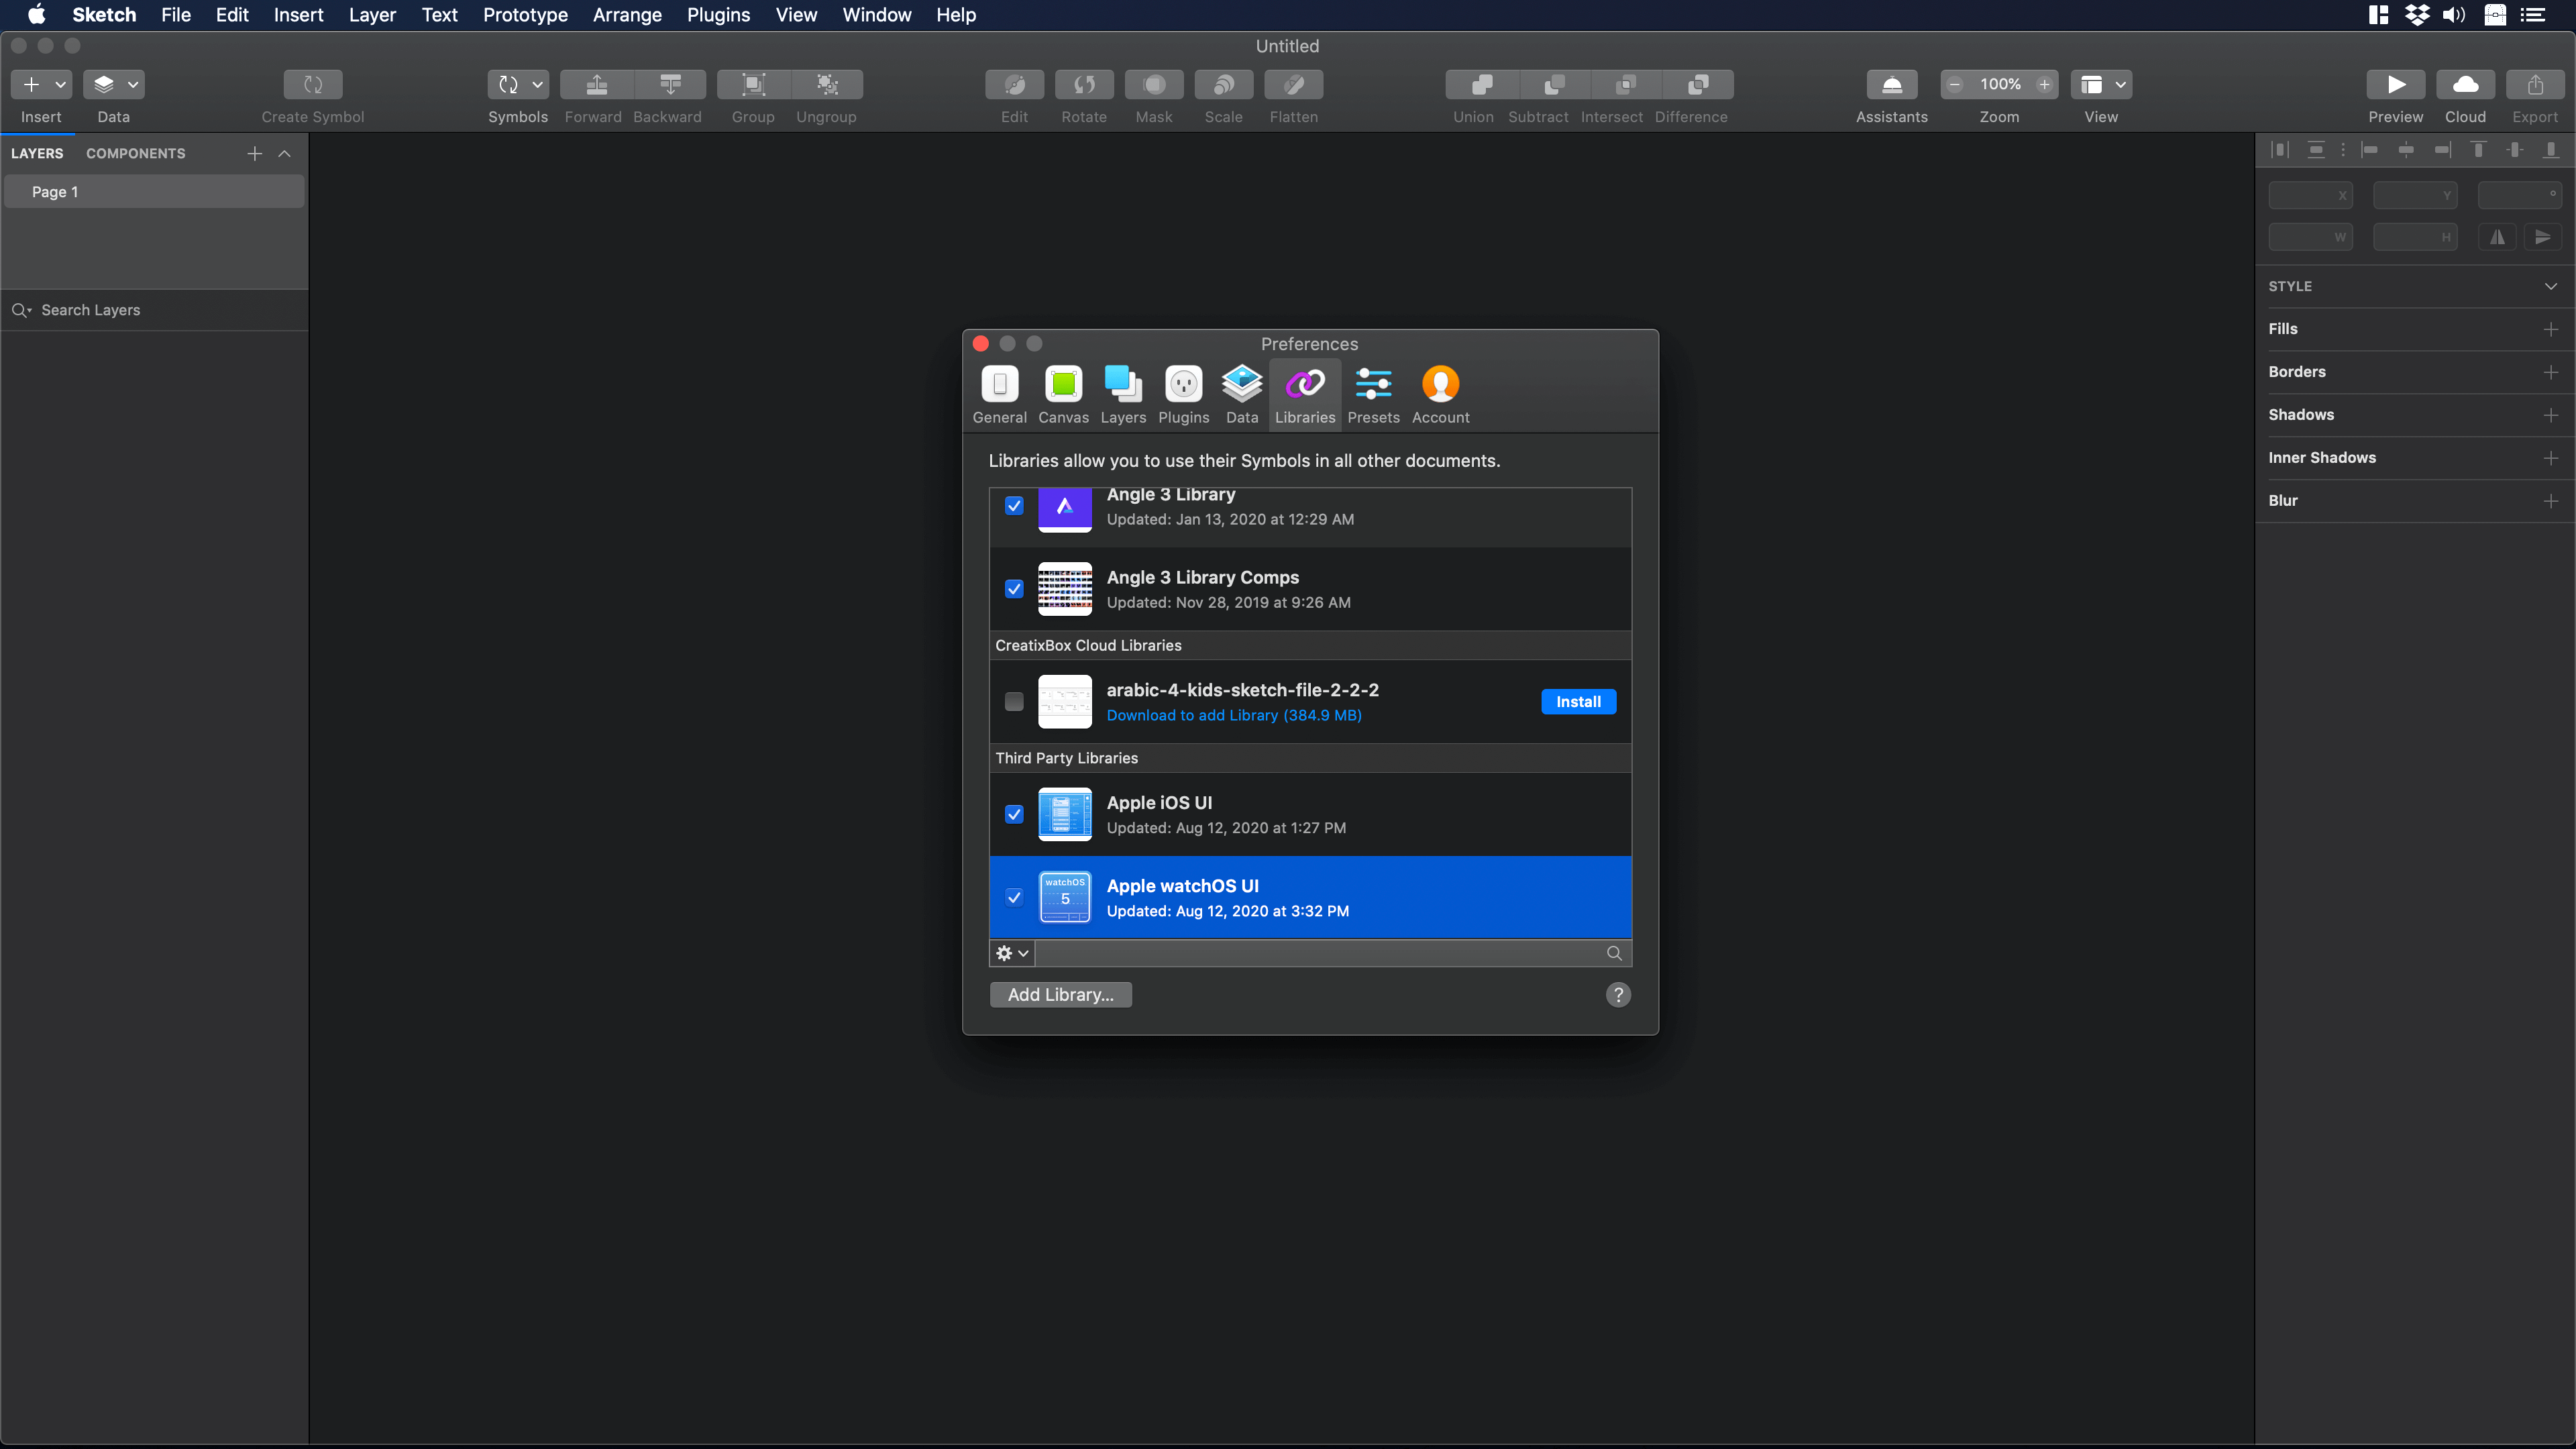The image size is (2576, 1449).
Task: Install the arabic-4-kids sketch library
Action: (x=1578, y=701)
